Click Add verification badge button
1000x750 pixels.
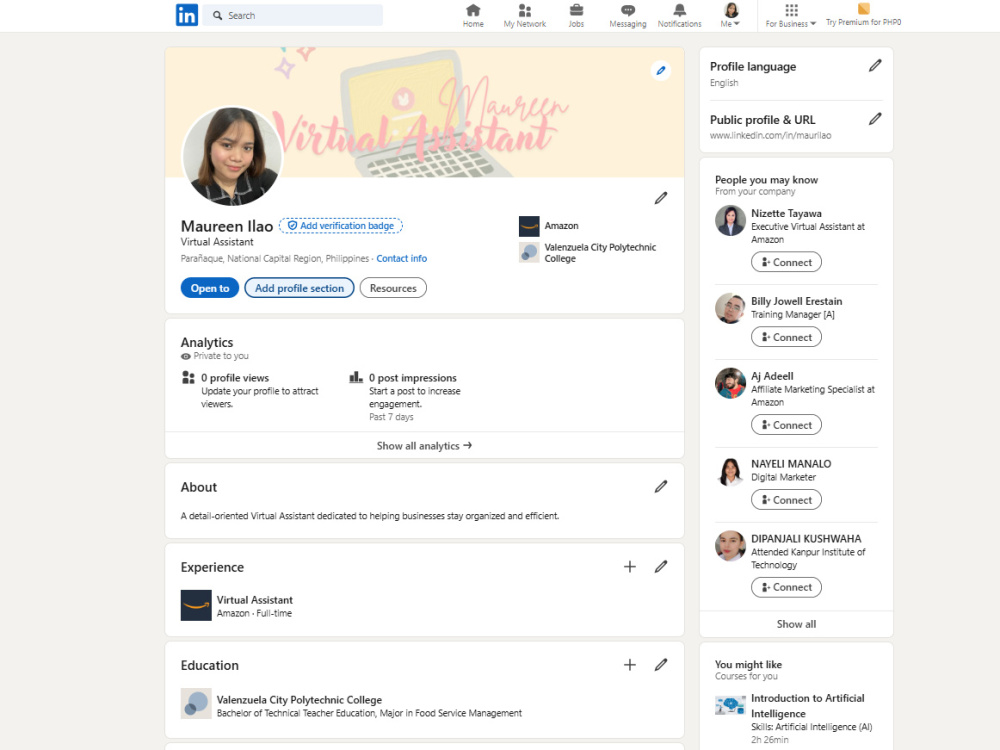click(x=341, y=225)
